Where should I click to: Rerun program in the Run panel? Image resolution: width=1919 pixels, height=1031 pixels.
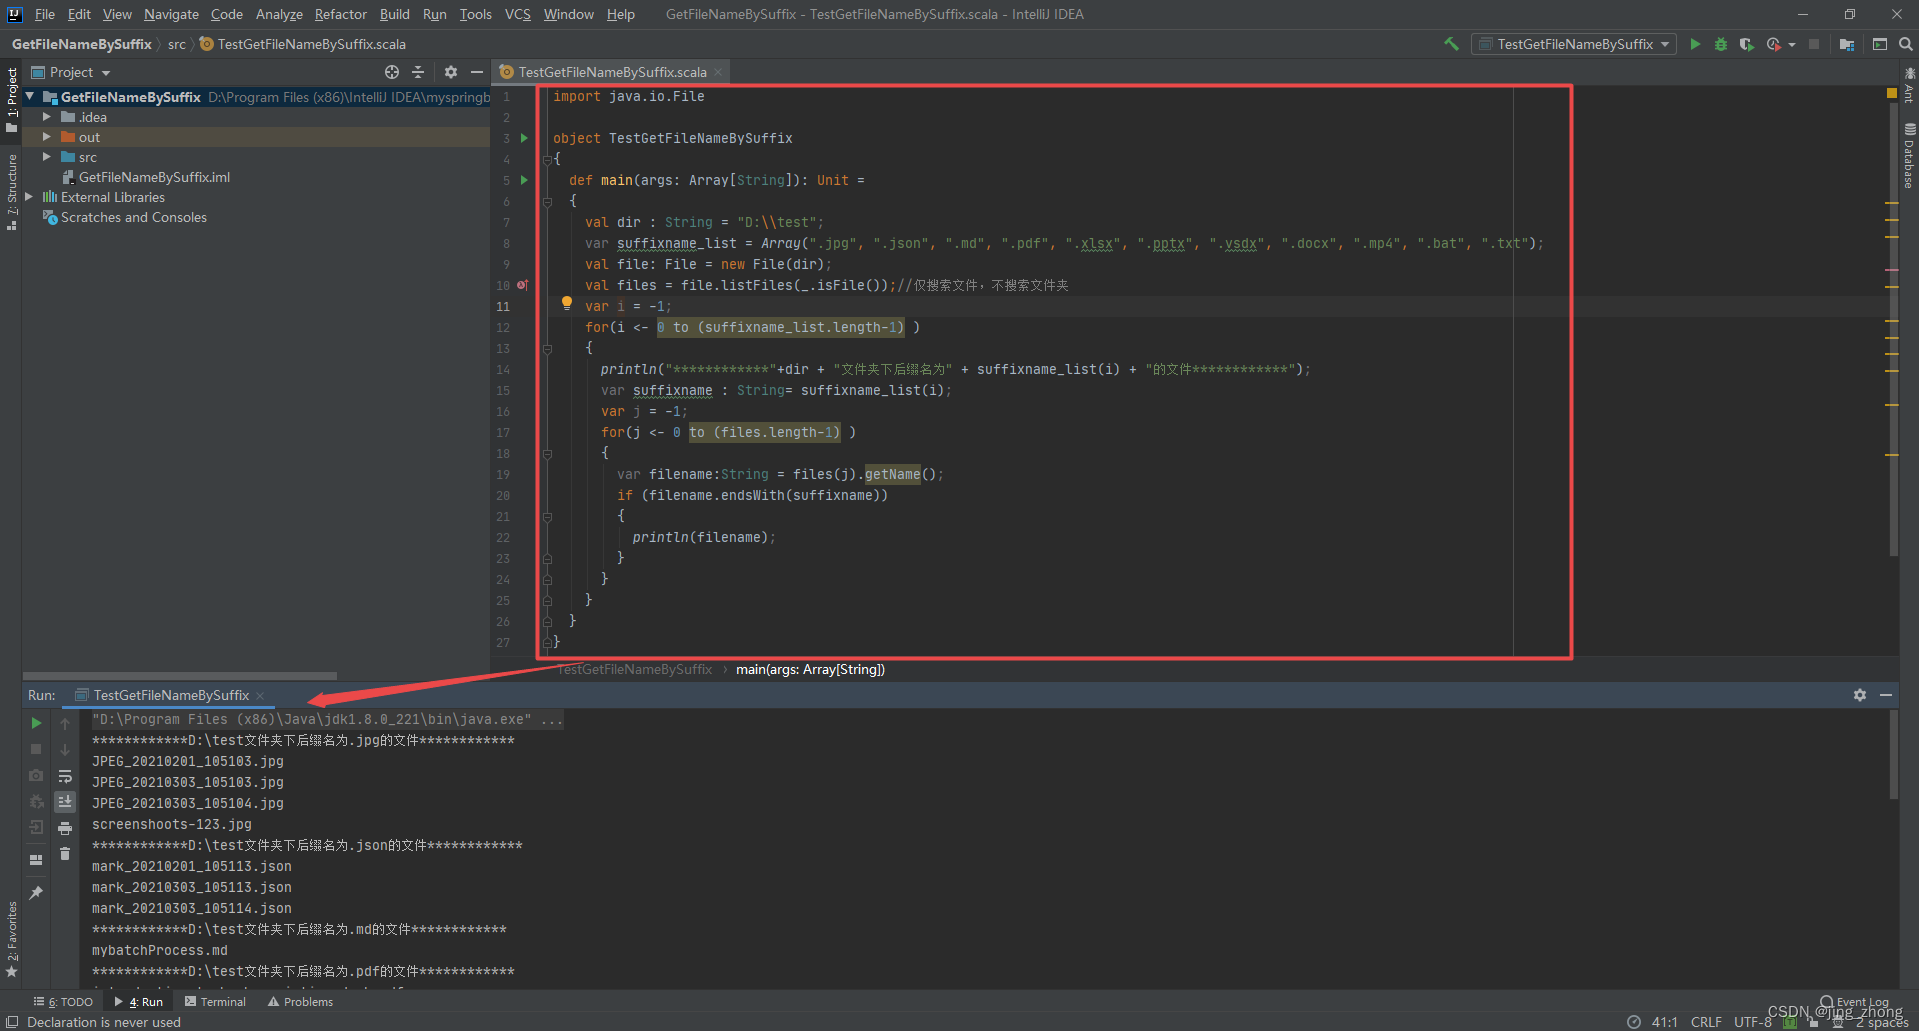[x=36, y=723]
